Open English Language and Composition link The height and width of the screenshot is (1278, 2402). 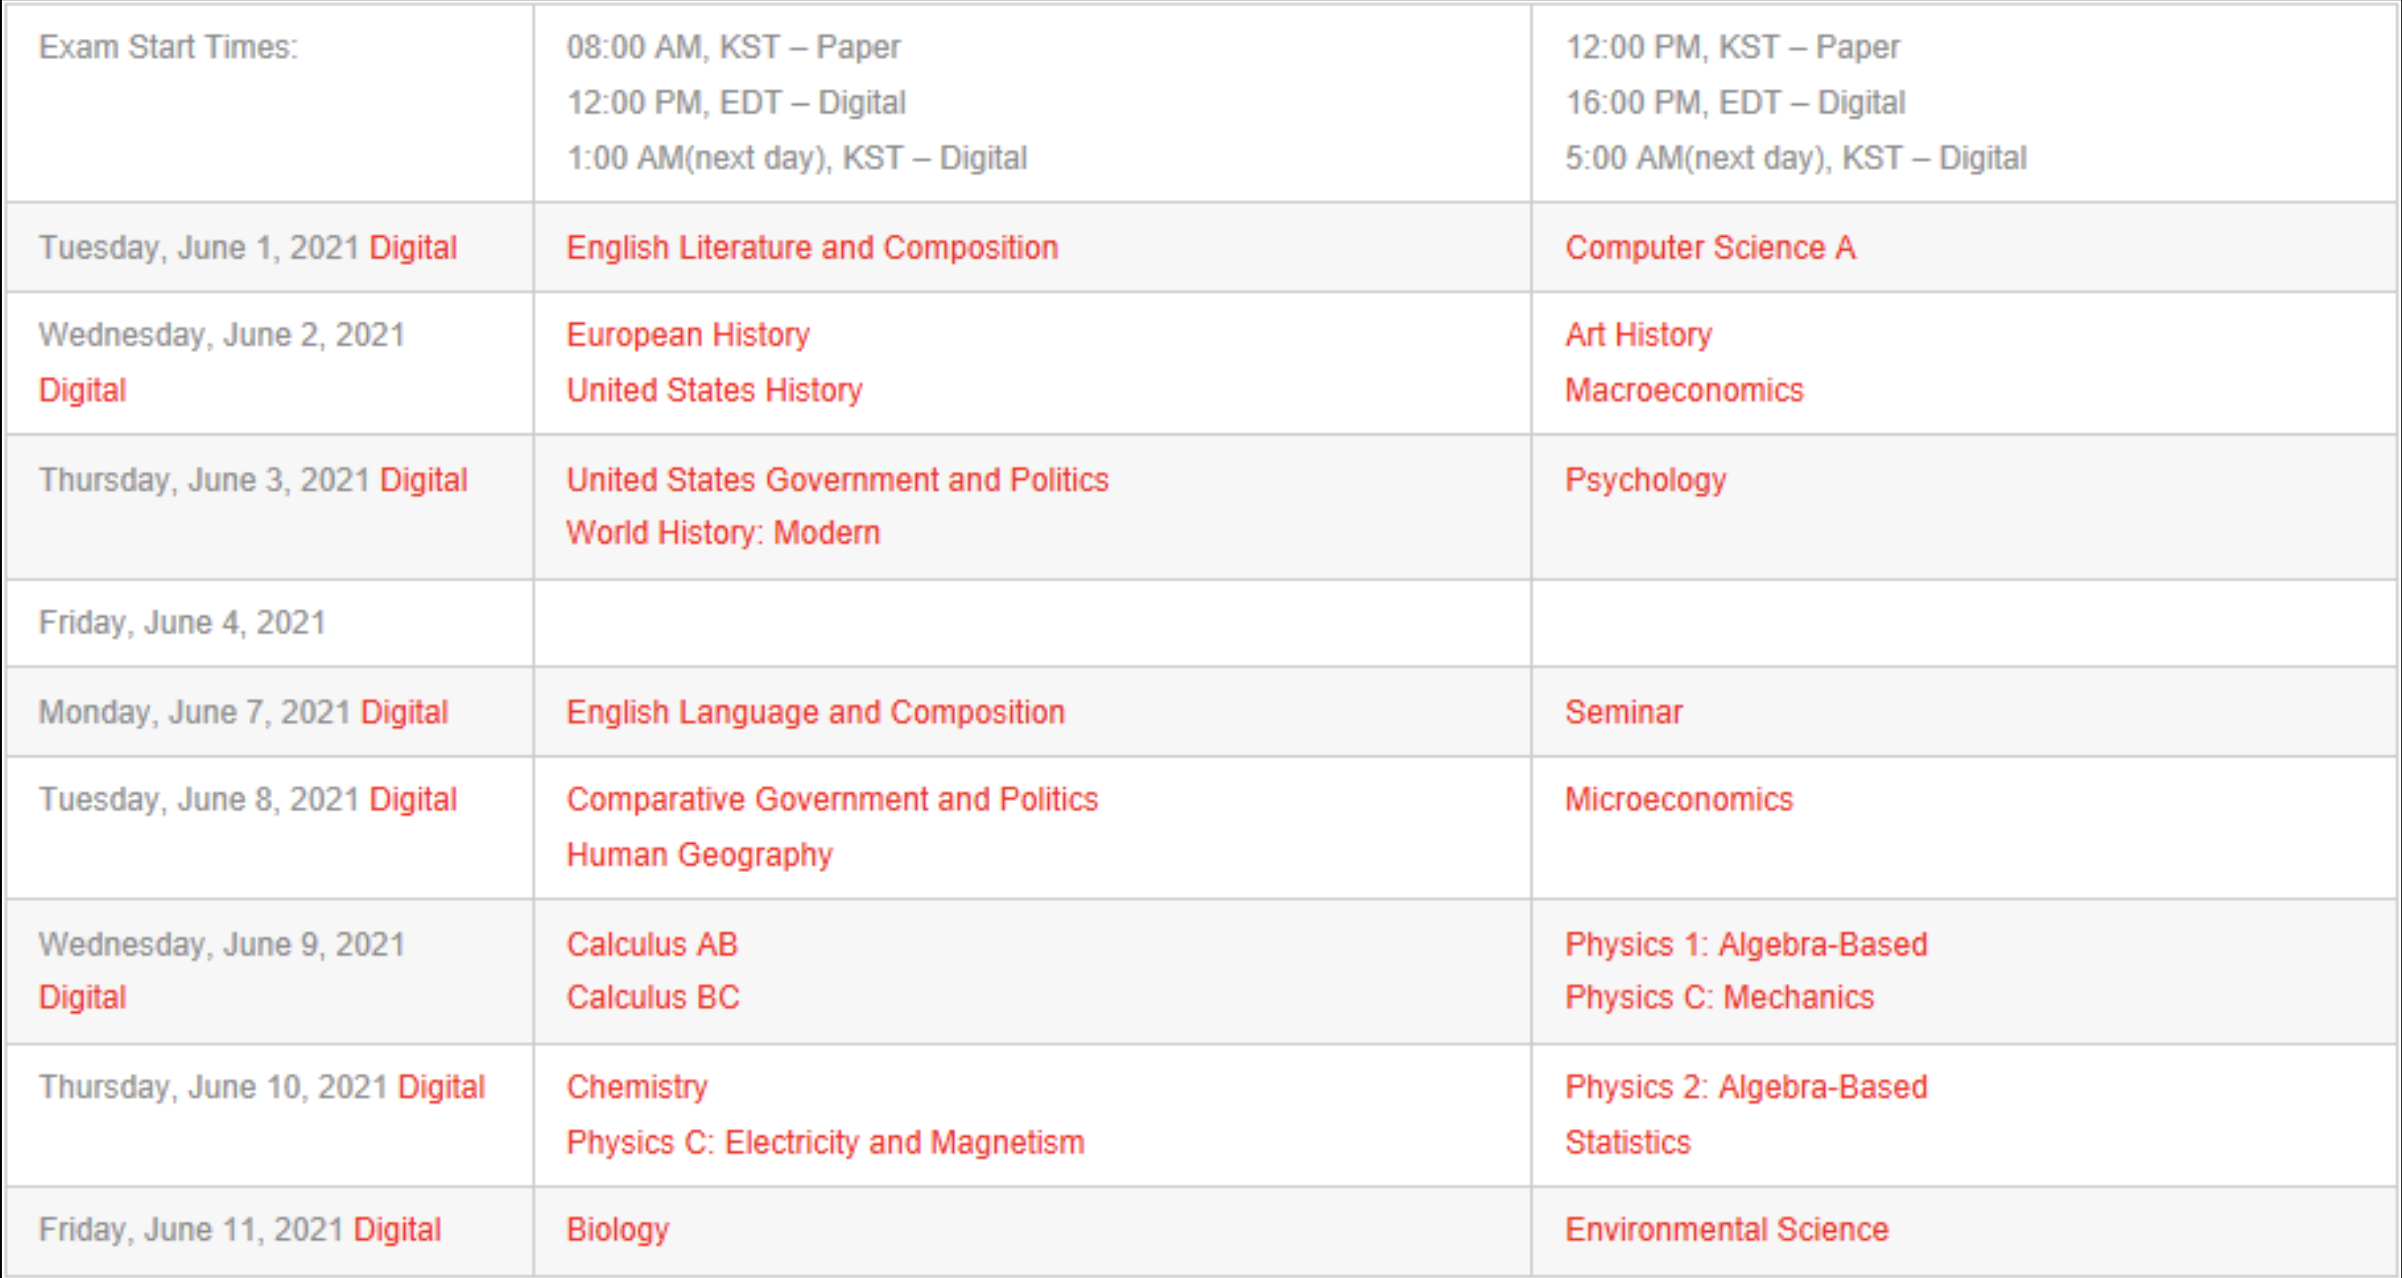point(815,711)
